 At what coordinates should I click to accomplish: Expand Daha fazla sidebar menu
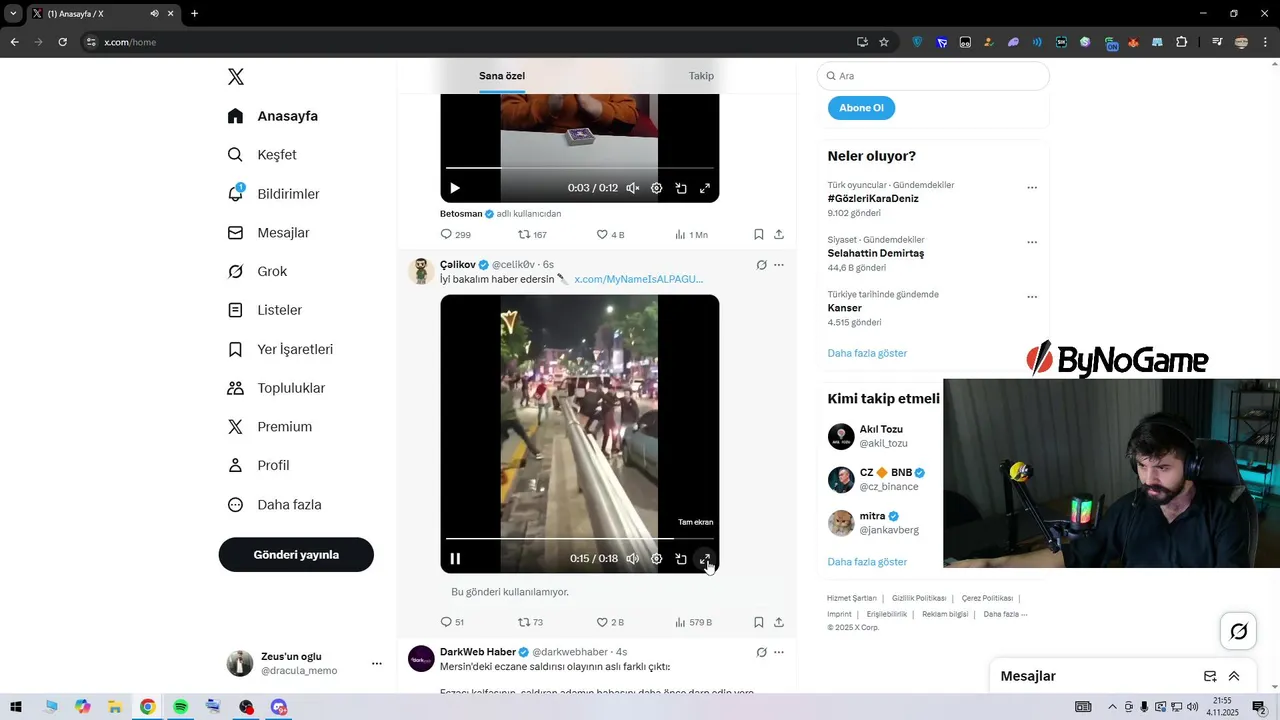(x=274, y=505)
